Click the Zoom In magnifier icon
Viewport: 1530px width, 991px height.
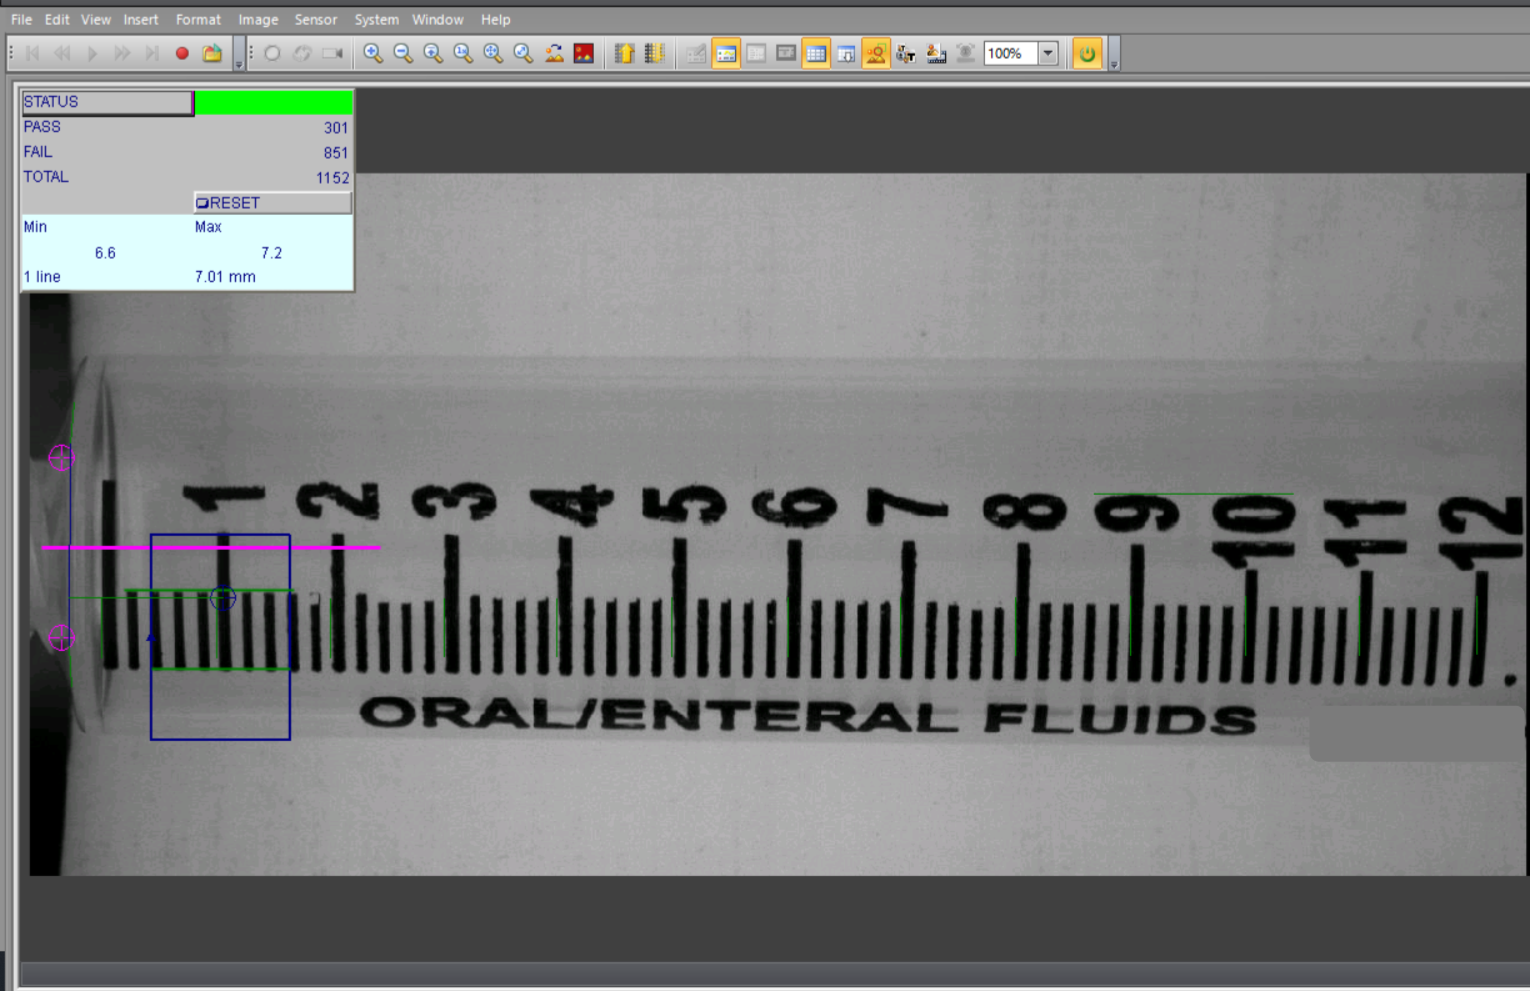point(373,54)
